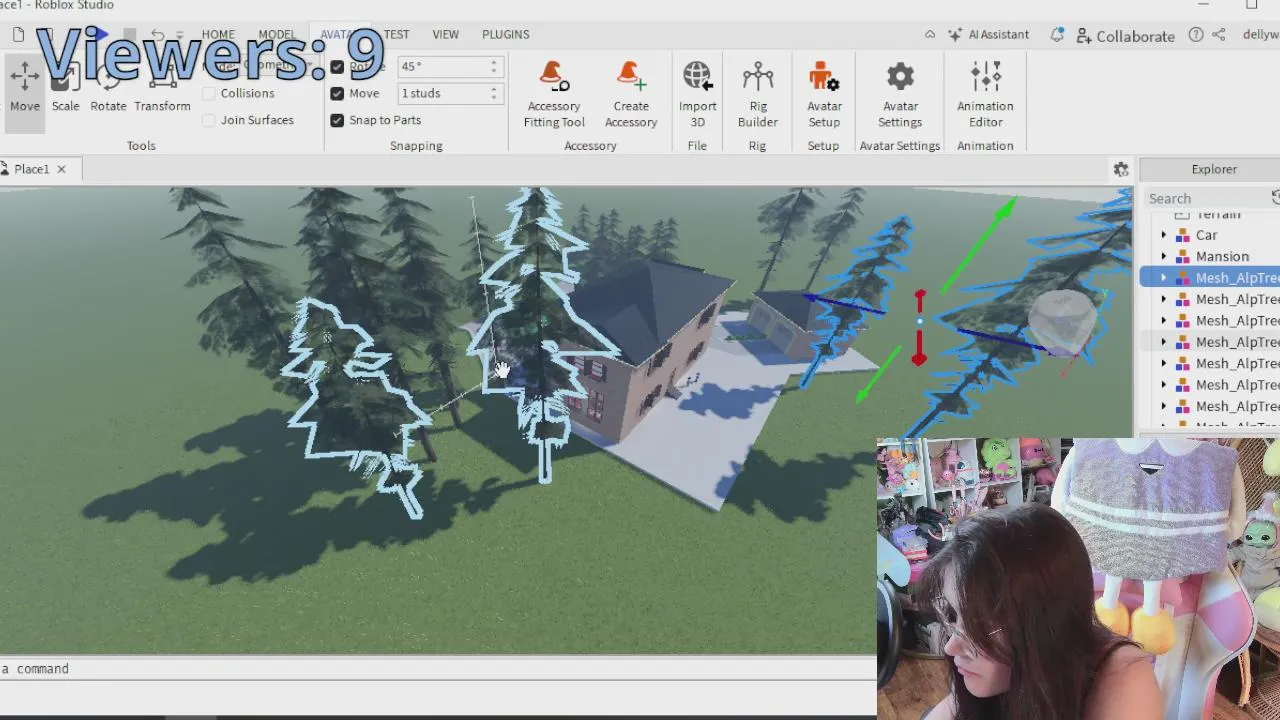The image size is (1280, 720).
Task: Close the Place1 document tab
Action: [61, 169]
